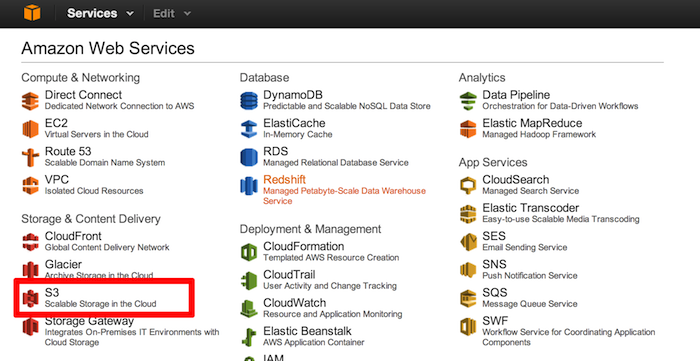Open the Edit dropdown menu

(172, 13)
